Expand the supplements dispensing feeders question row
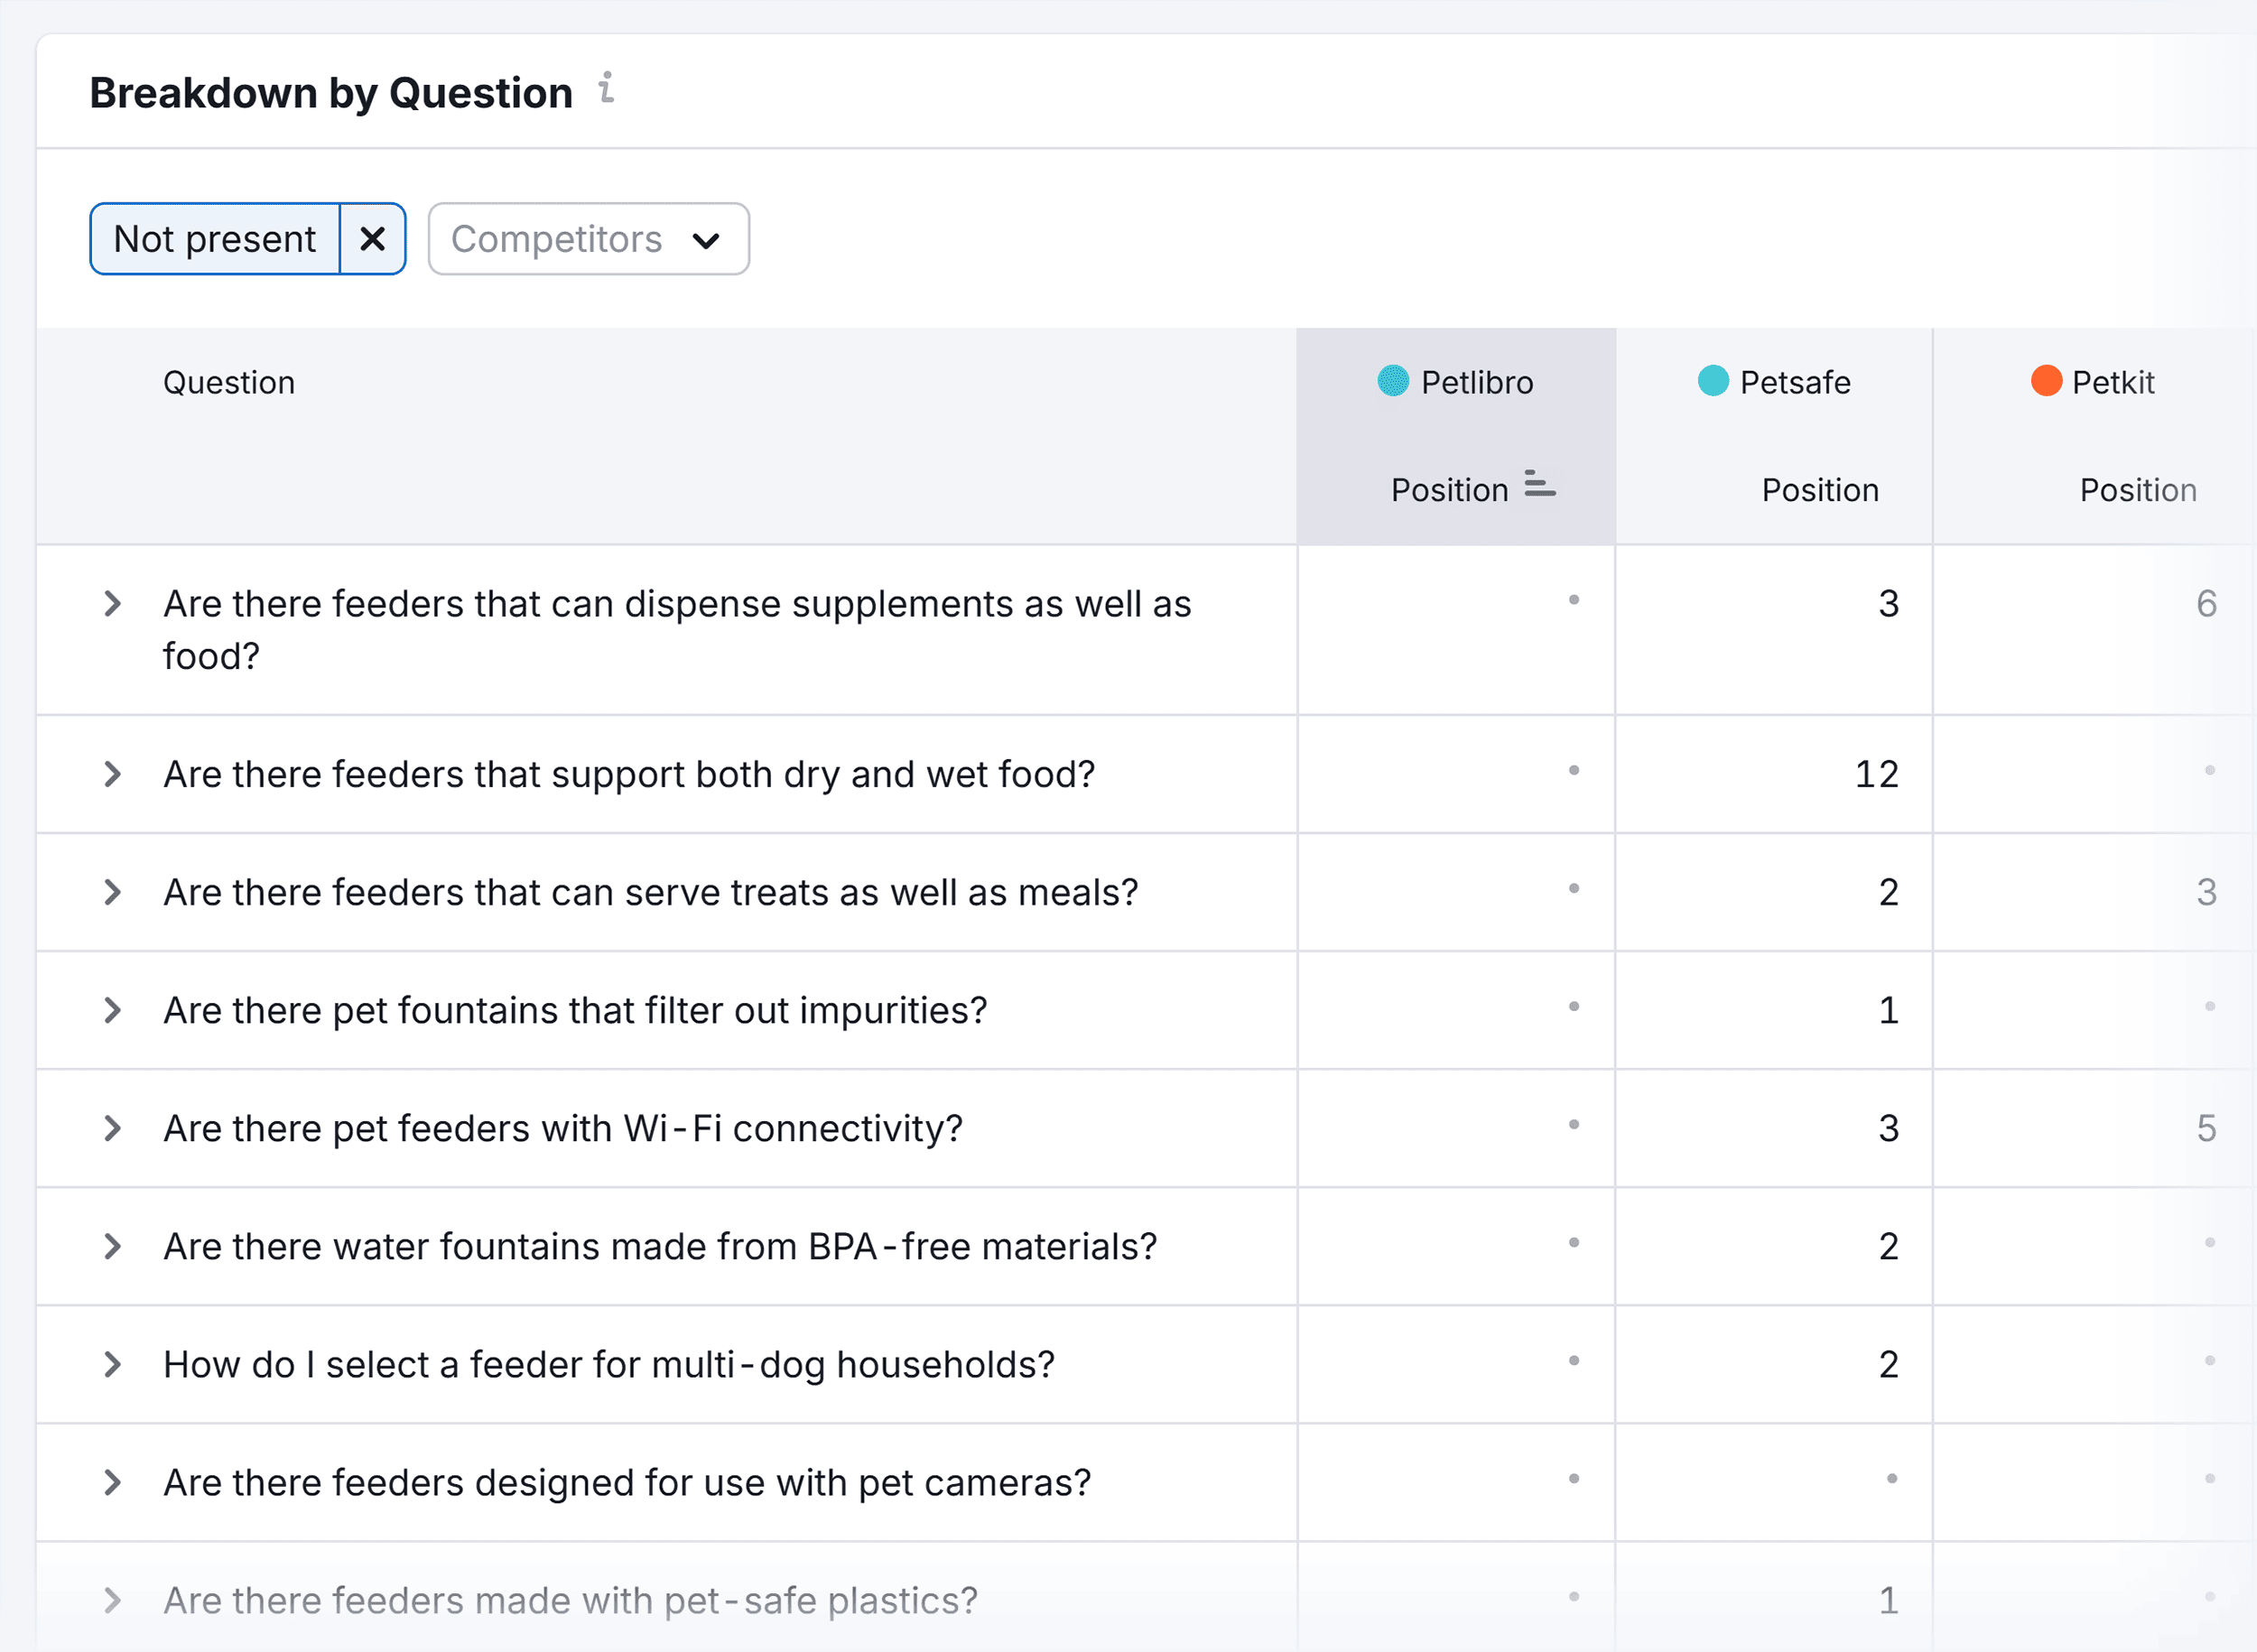 pyautogui.click(x=112, y=602)
